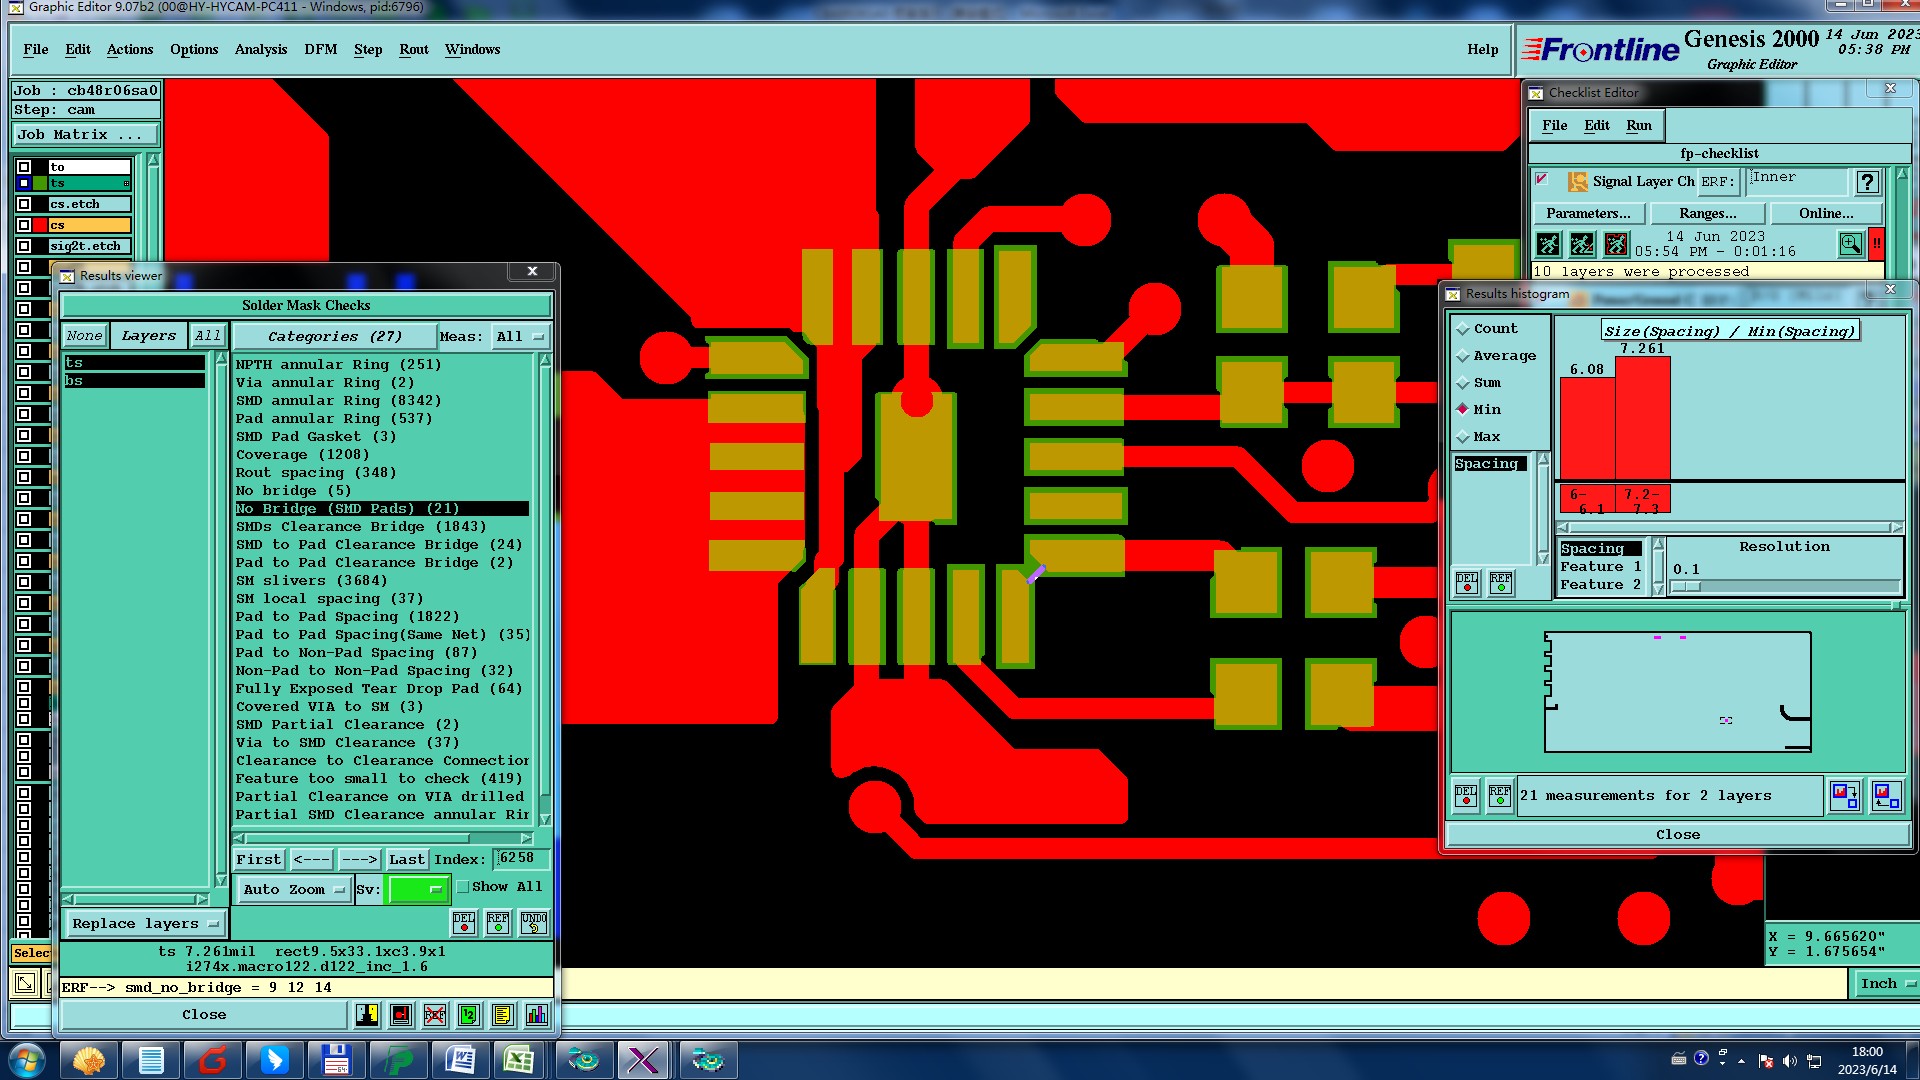Open the Auto Zoom dropdown

click(x=293, y=889)
